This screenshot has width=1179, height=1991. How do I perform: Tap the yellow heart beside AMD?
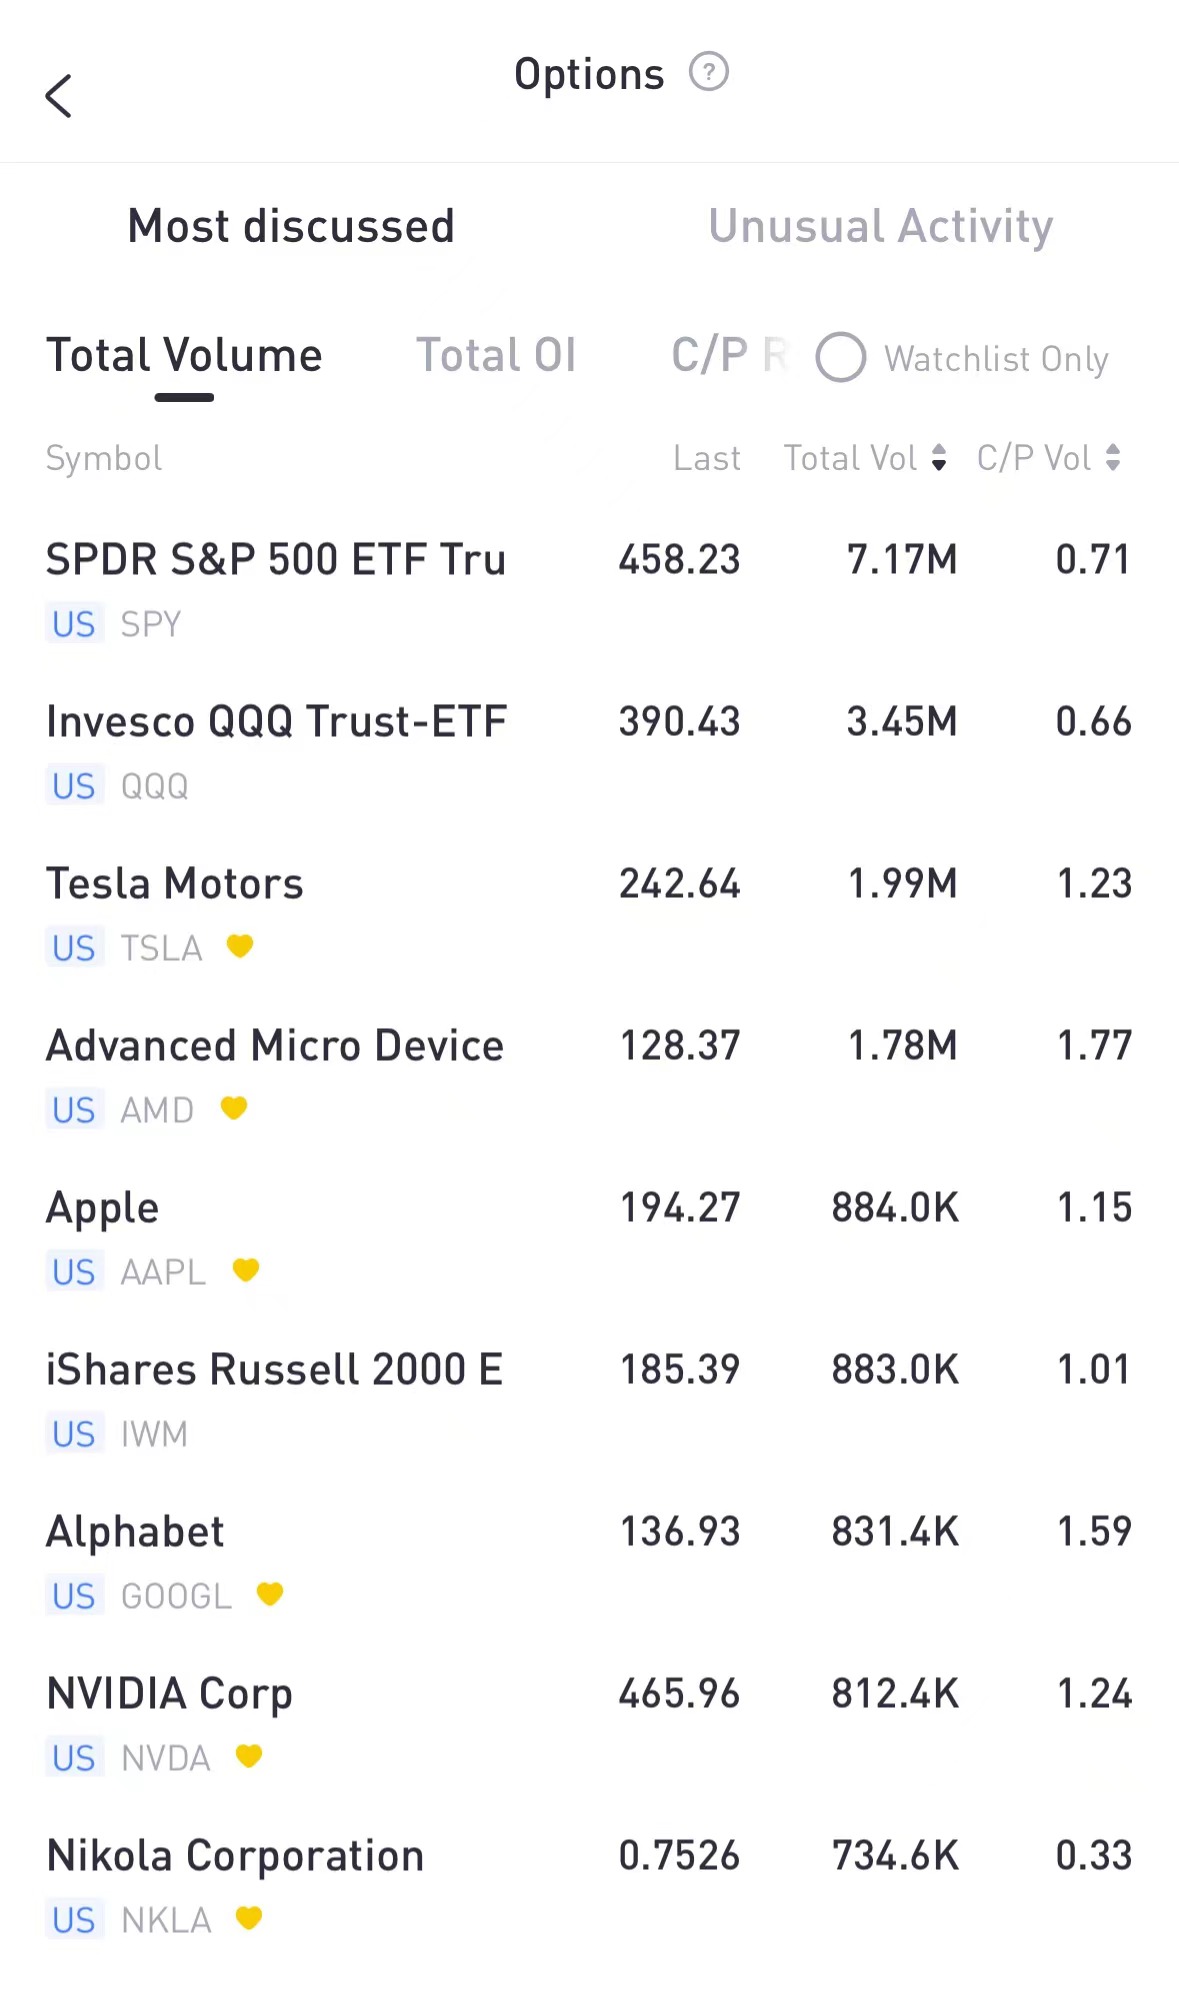[234, 1108]
